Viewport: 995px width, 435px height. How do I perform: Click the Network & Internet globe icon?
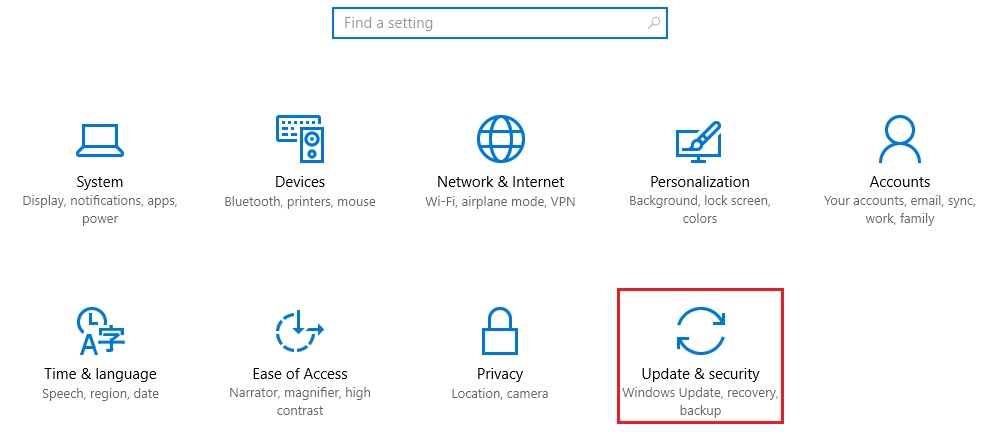coord(500,139)
